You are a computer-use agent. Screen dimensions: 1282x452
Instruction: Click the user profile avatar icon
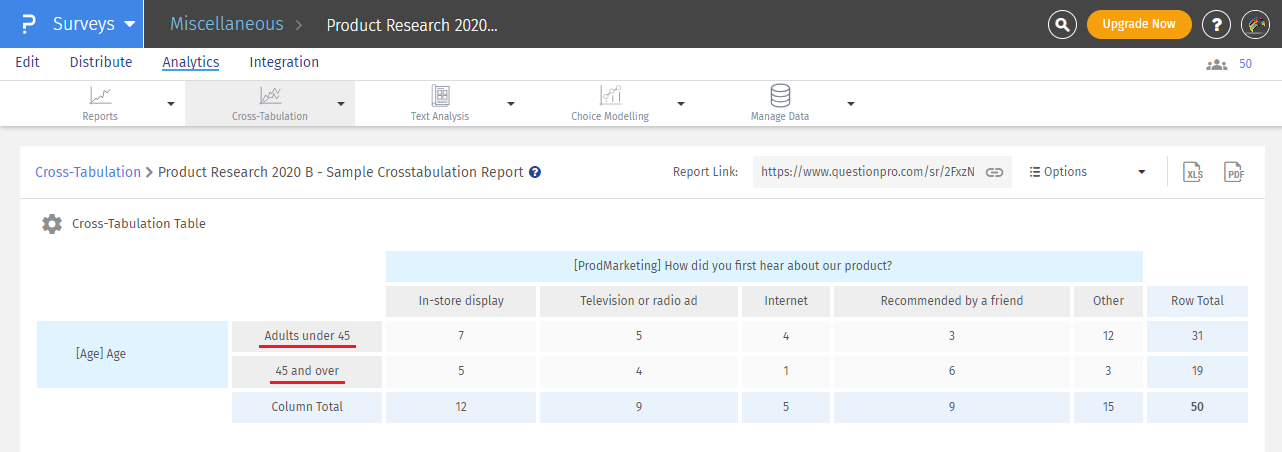tap(1255, 24)
